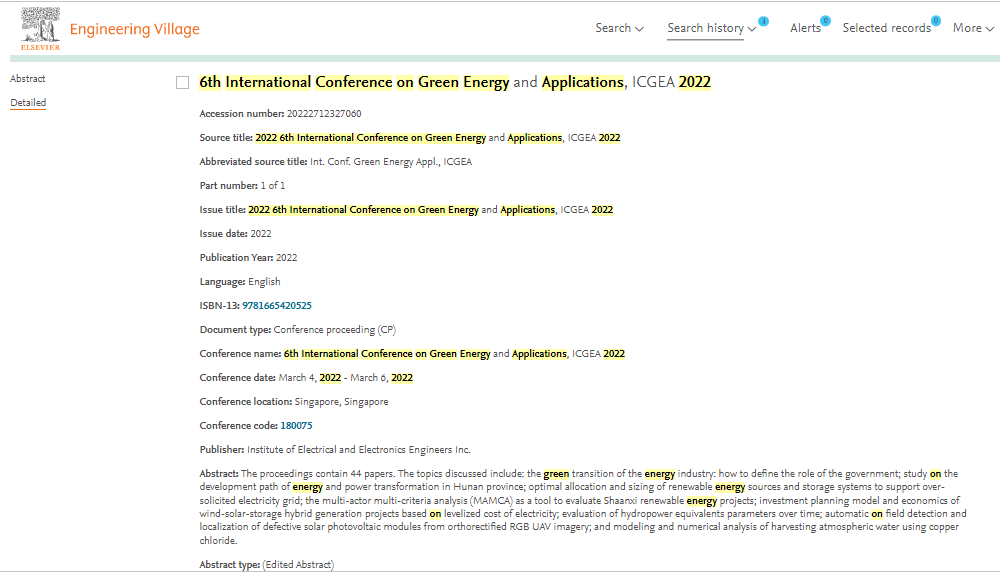Click publisher Institute of Electrical and Electronics Engineers
The image size is (1000, 575).
click(x=358, y=449)
